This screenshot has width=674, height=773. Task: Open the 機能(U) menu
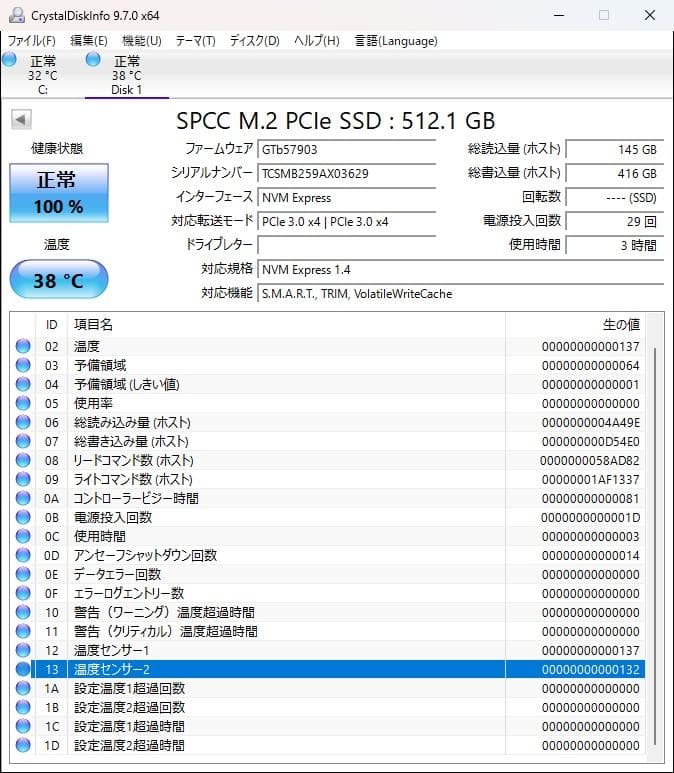(x=142, y=41)
